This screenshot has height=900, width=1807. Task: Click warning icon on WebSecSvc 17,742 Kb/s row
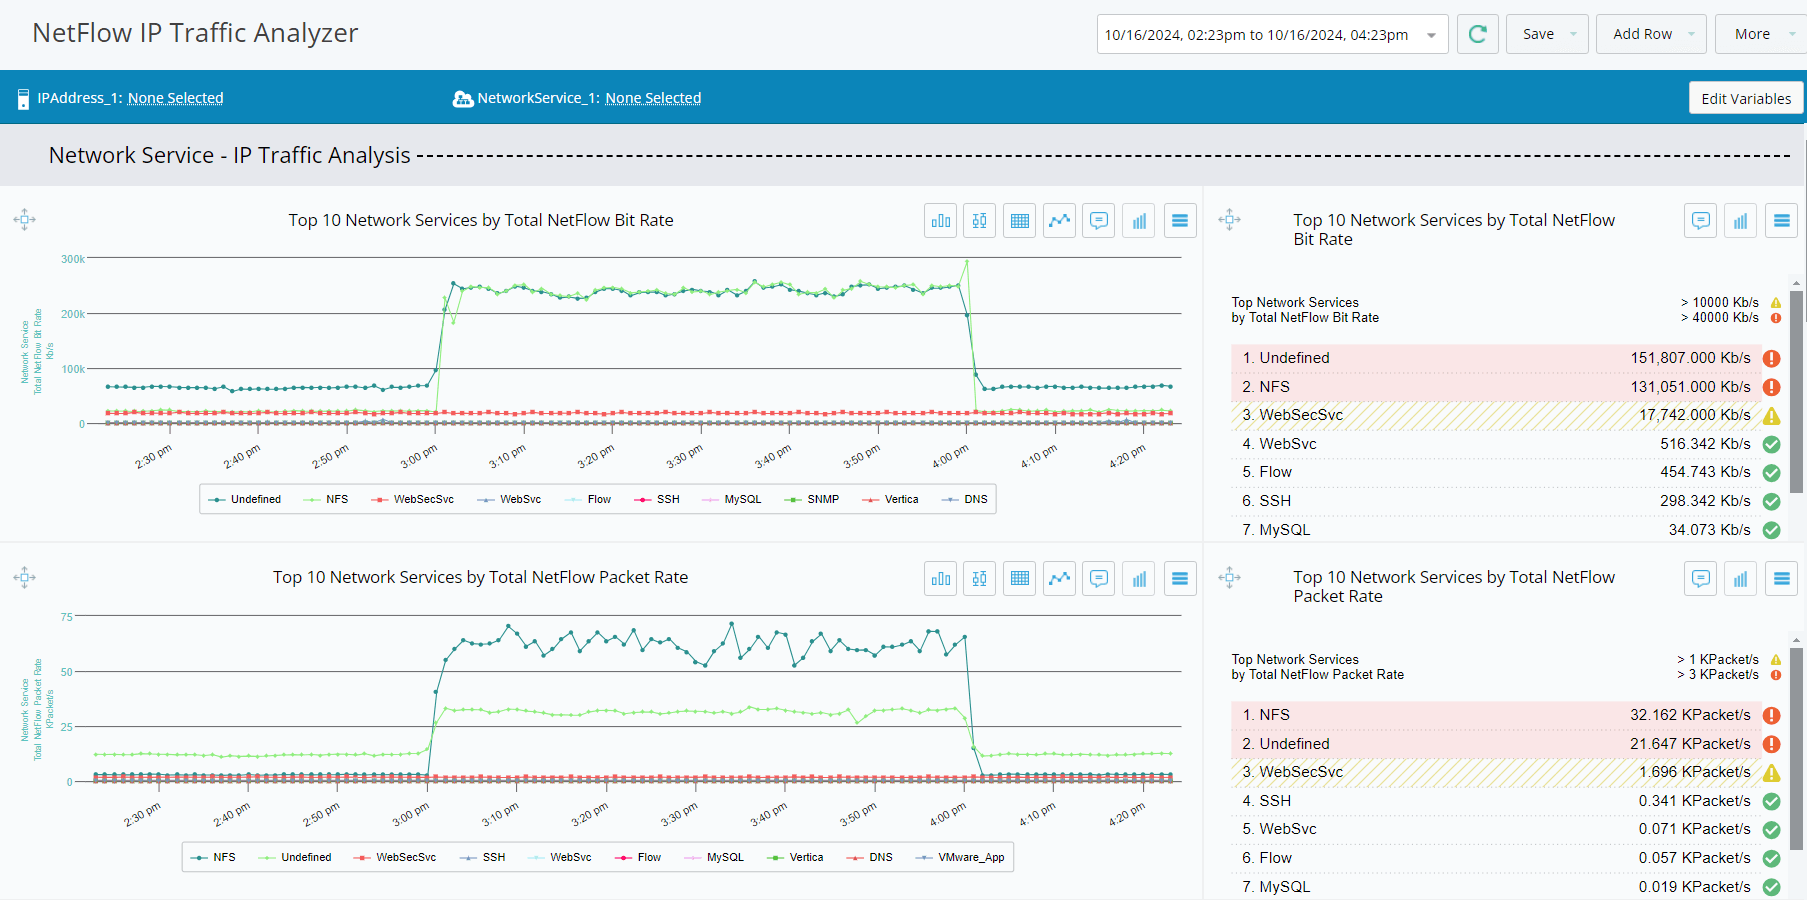click(x=1771, y=416)
